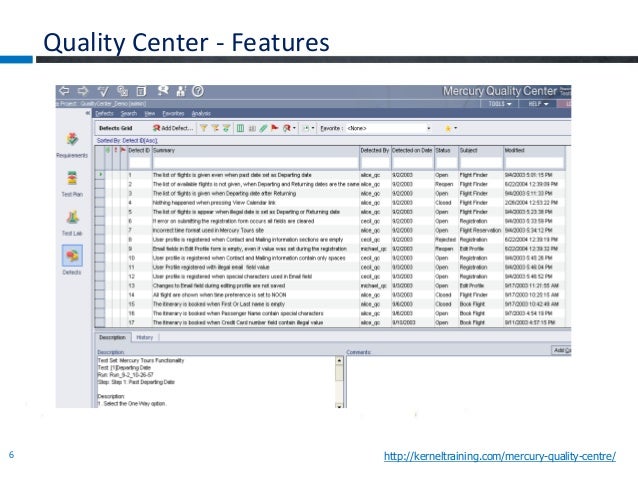Screen dimensions: 638x479
Task: Open the Analysis menu
Action: coord(201,114)
